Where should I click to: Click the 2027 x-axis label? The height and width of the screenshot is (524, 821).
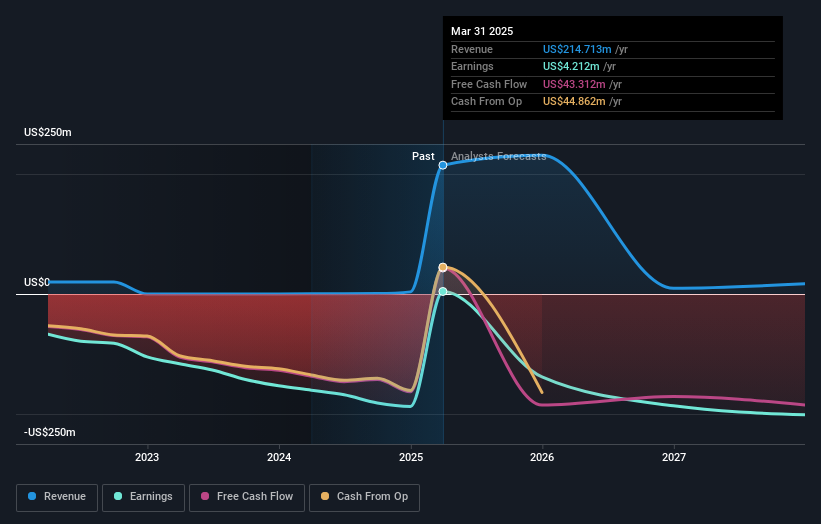point(674,458)
